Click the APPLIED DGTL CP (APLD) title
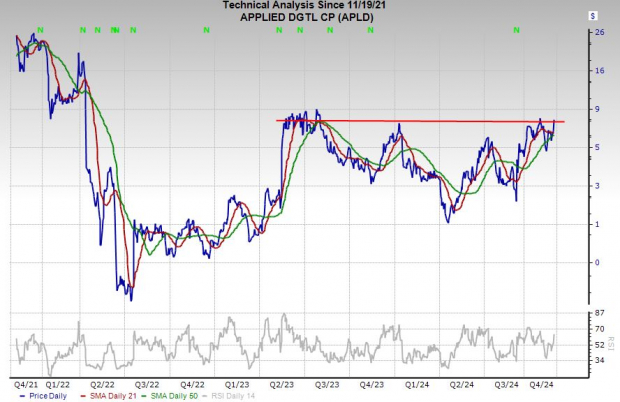The image size is (620, 402). point(308,17)
